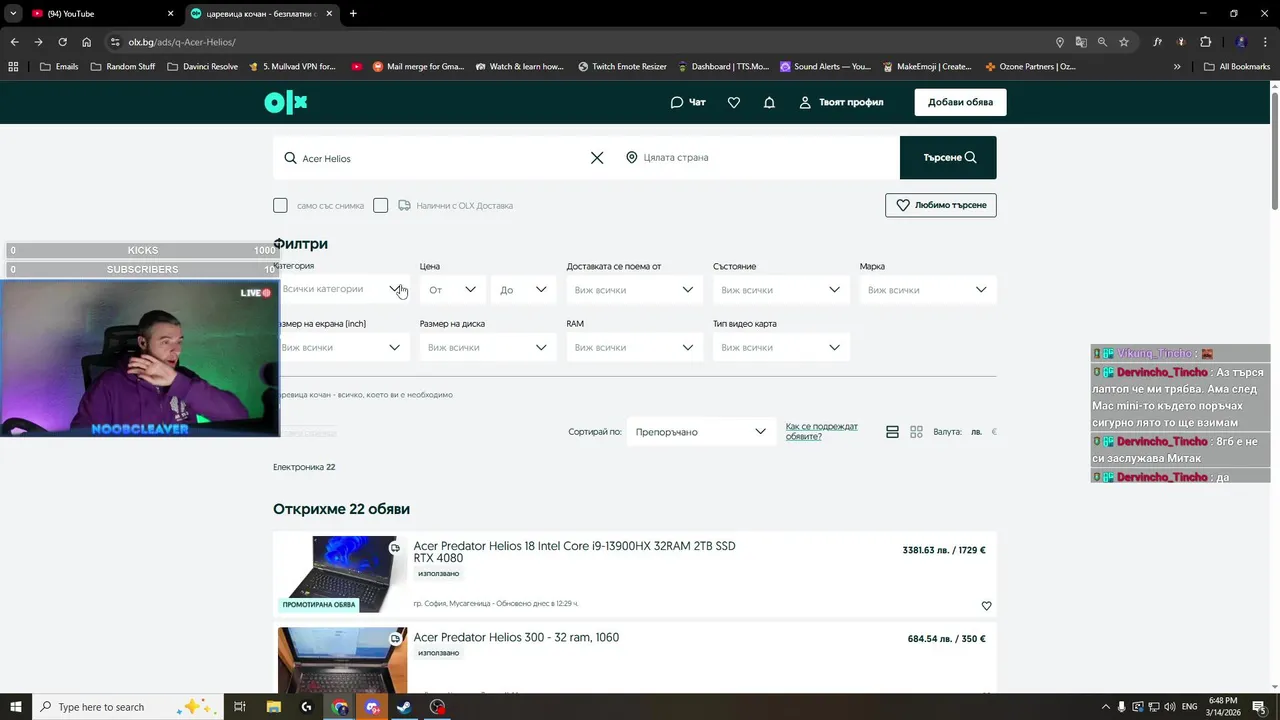Screen dimensions: 1280x720
Task: Open Twitch Emote Resizer bookmark
Action: [x=621, y=66]
